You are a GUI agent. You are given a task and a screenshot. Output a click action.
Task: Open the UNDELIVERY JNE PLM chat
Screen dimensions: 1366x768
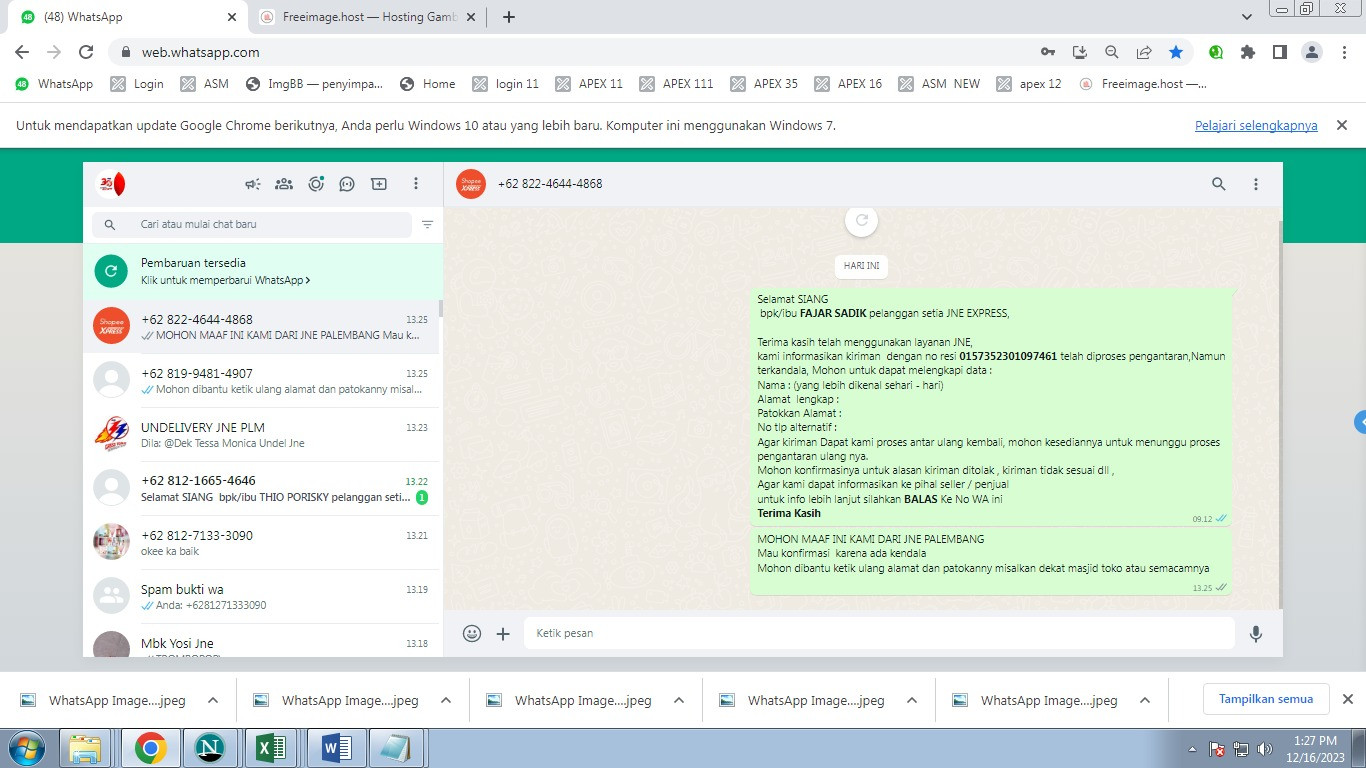[262, 435]
